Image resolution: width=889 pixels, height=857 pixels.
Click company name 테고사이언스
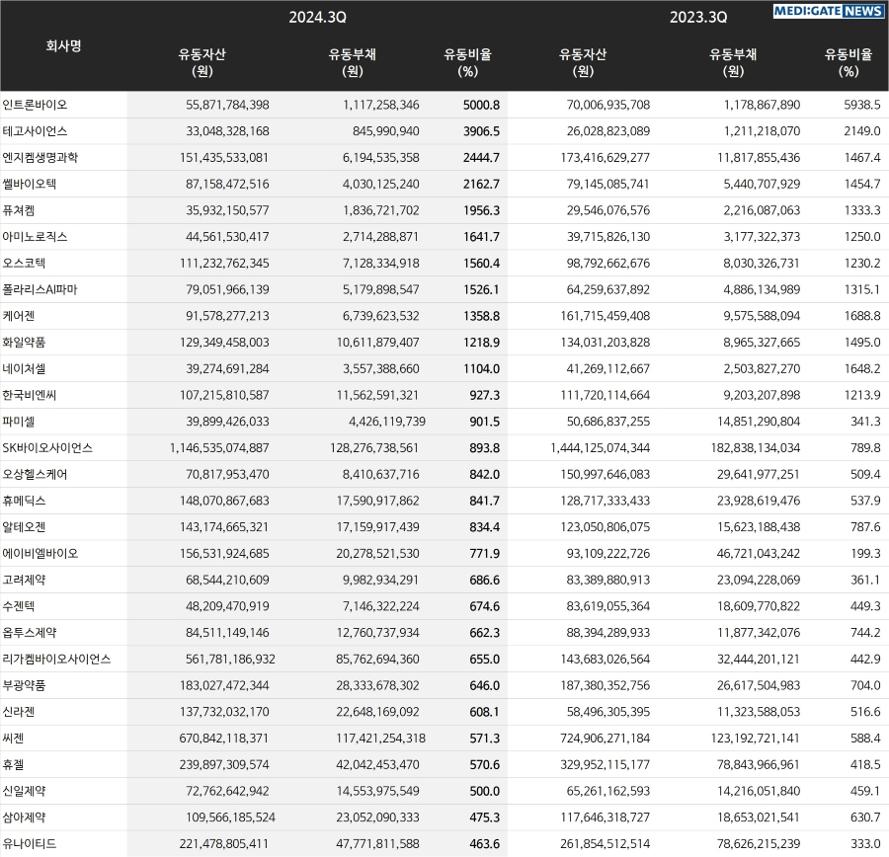pos(35,131)
